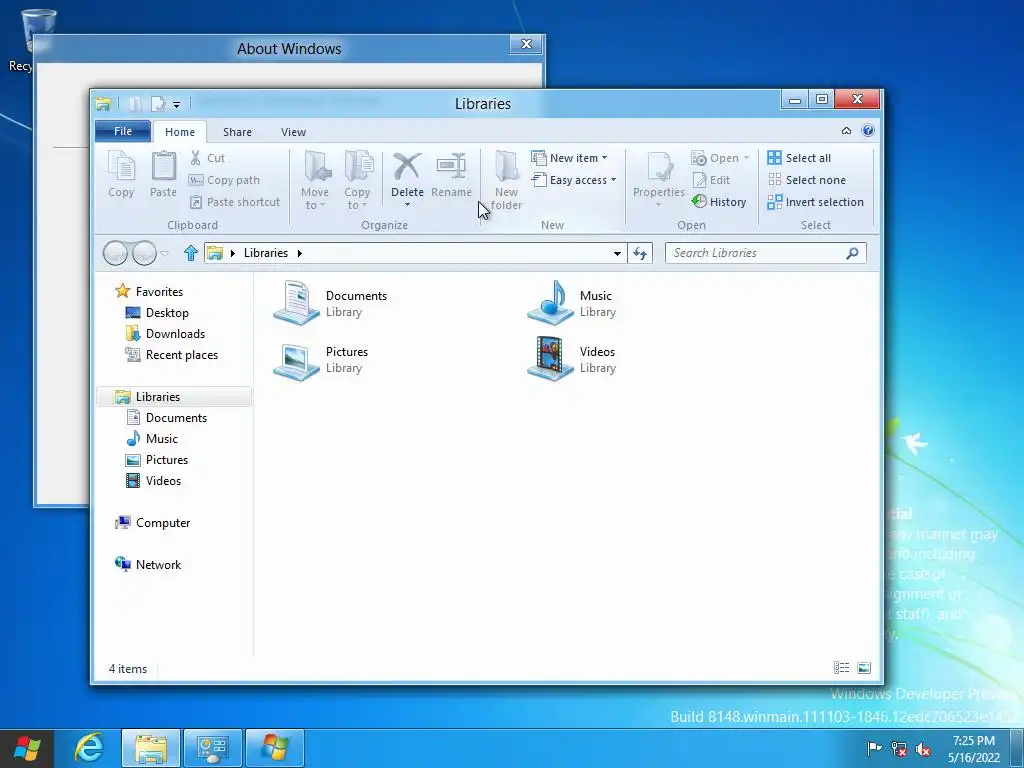Open Explorer help question mark icon
This screenshot has width=1024, height=768.
[x=868, y=131]
